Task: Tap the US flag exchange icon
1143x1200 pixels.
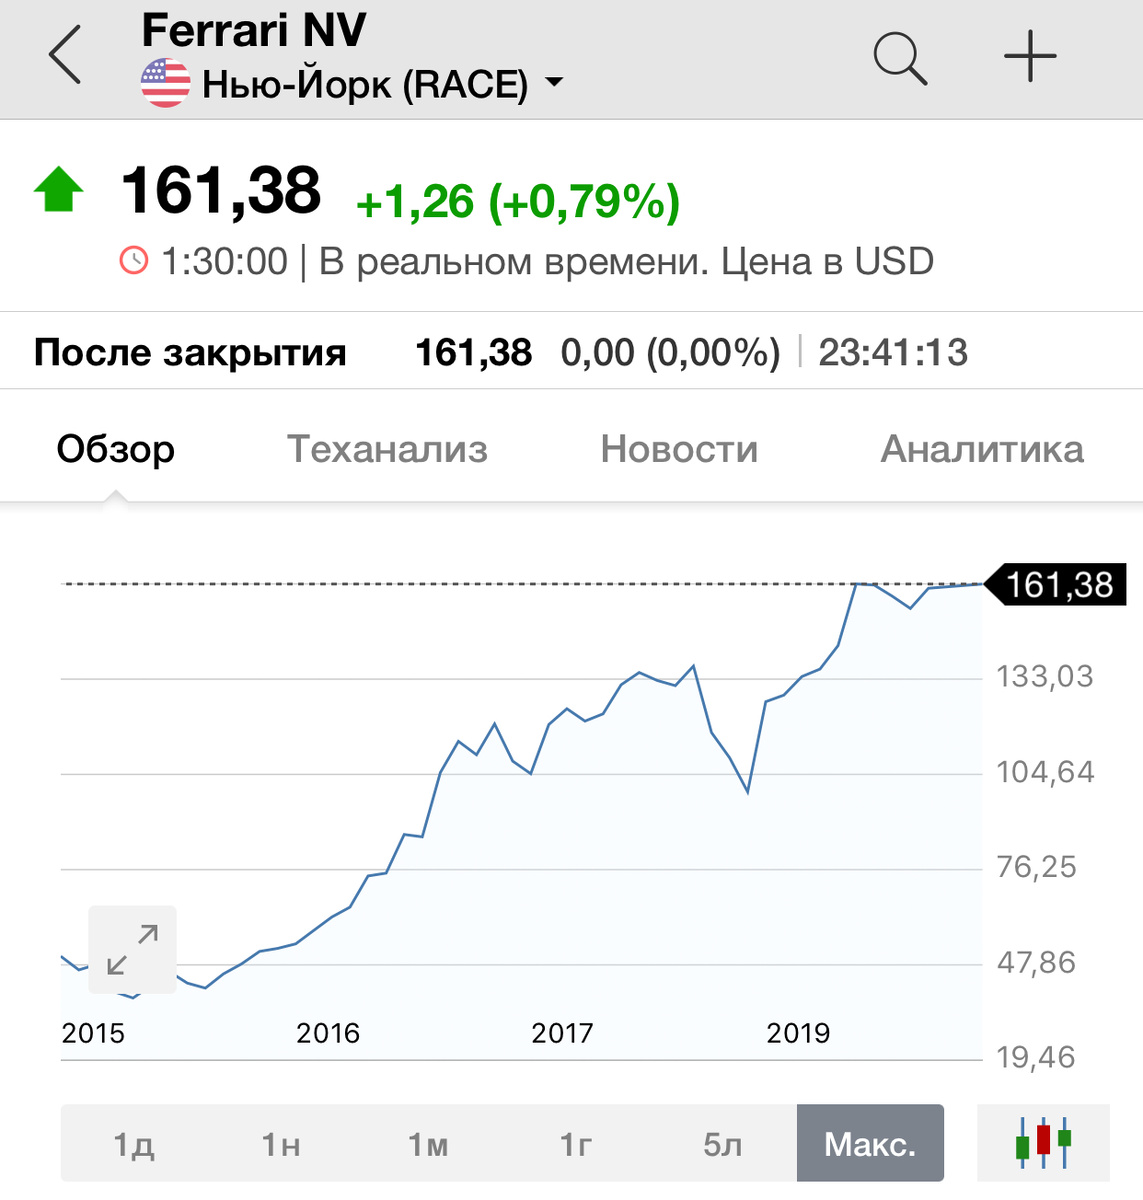Action: point(165,84)
